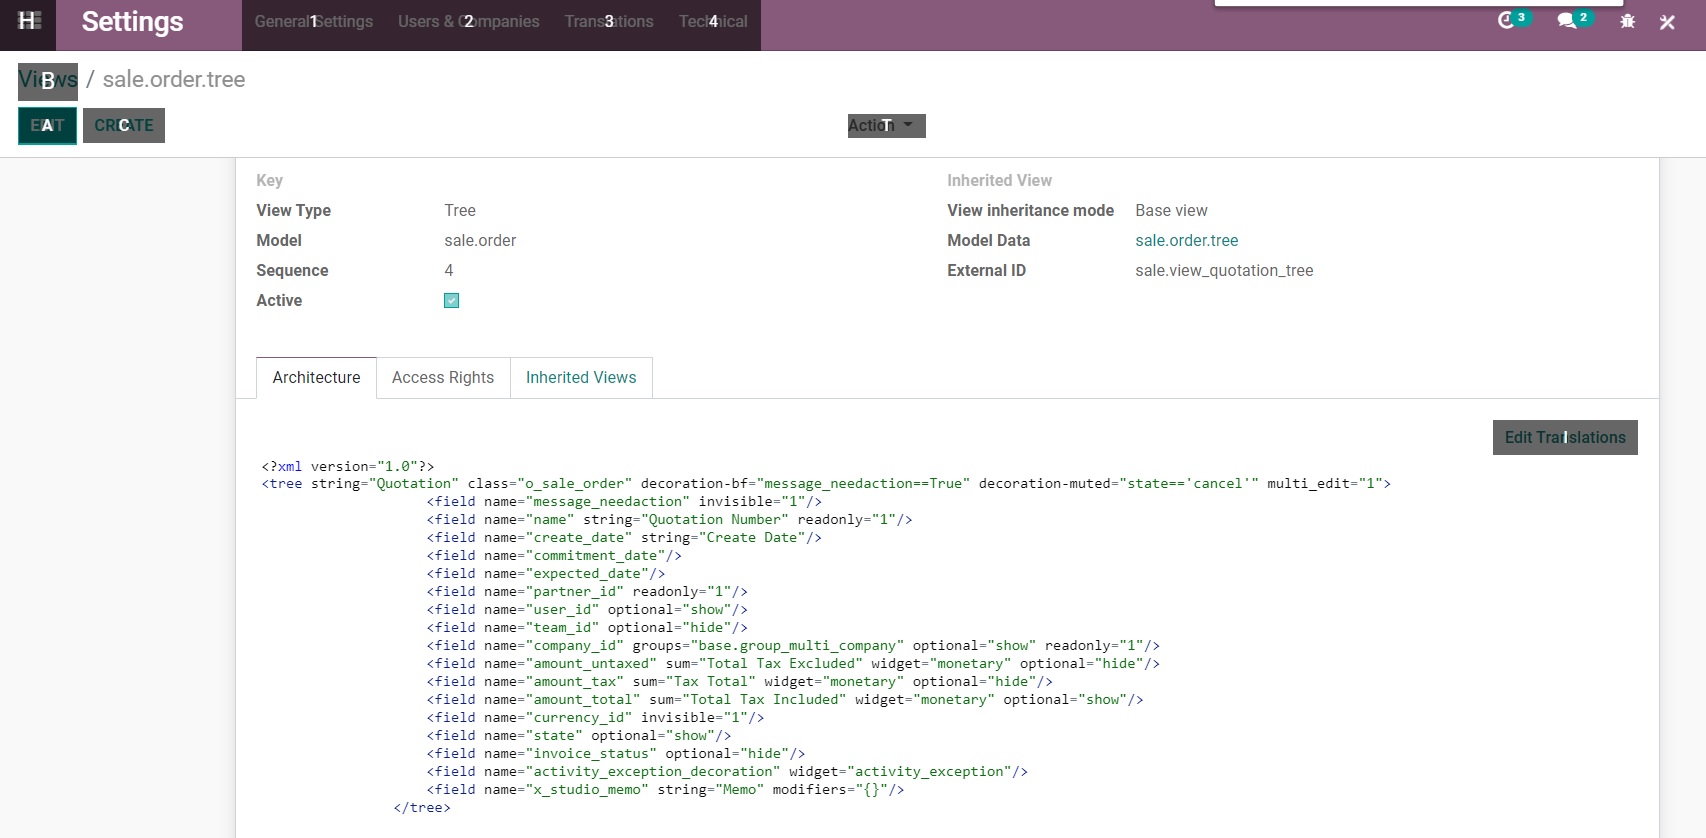Click the Settings app title
Screen dimensions: 1706x838
pos(132,22)
